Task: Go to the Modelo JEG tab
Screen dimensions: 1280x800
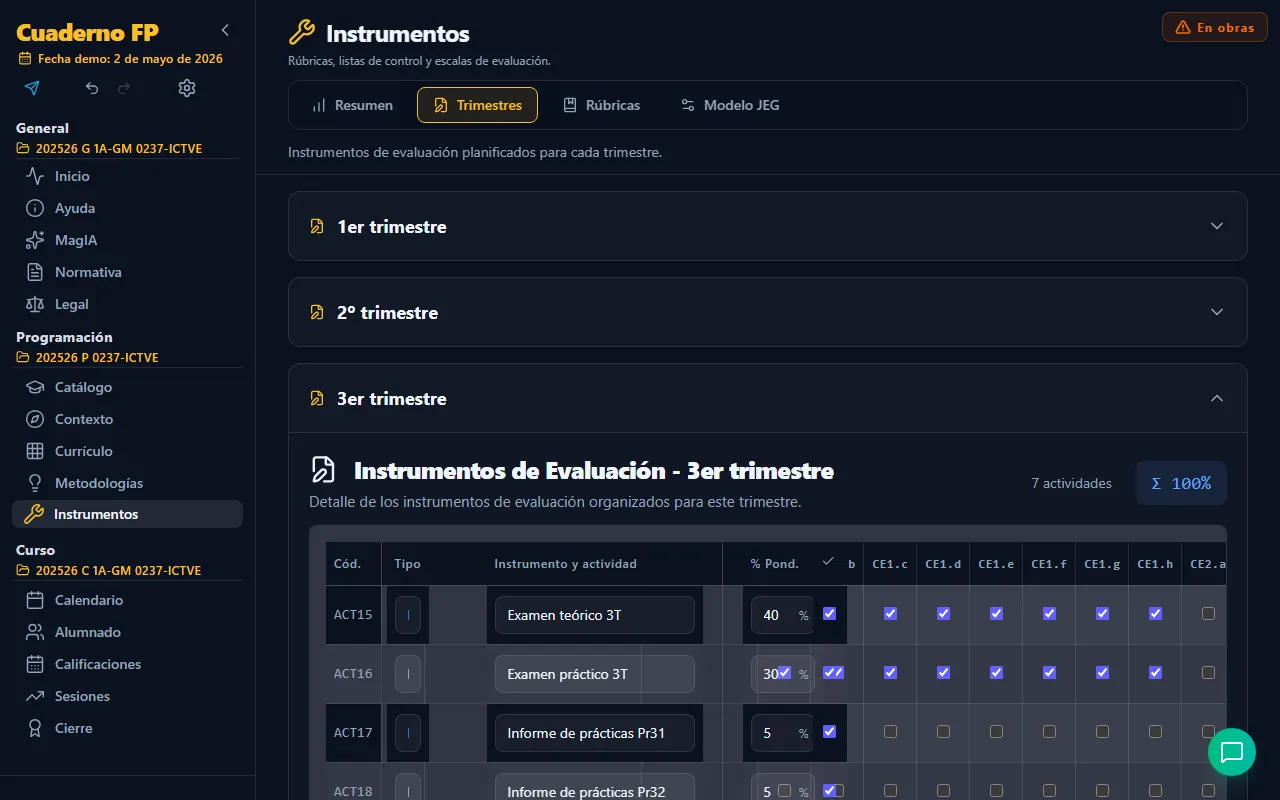Action: point(730,105)
